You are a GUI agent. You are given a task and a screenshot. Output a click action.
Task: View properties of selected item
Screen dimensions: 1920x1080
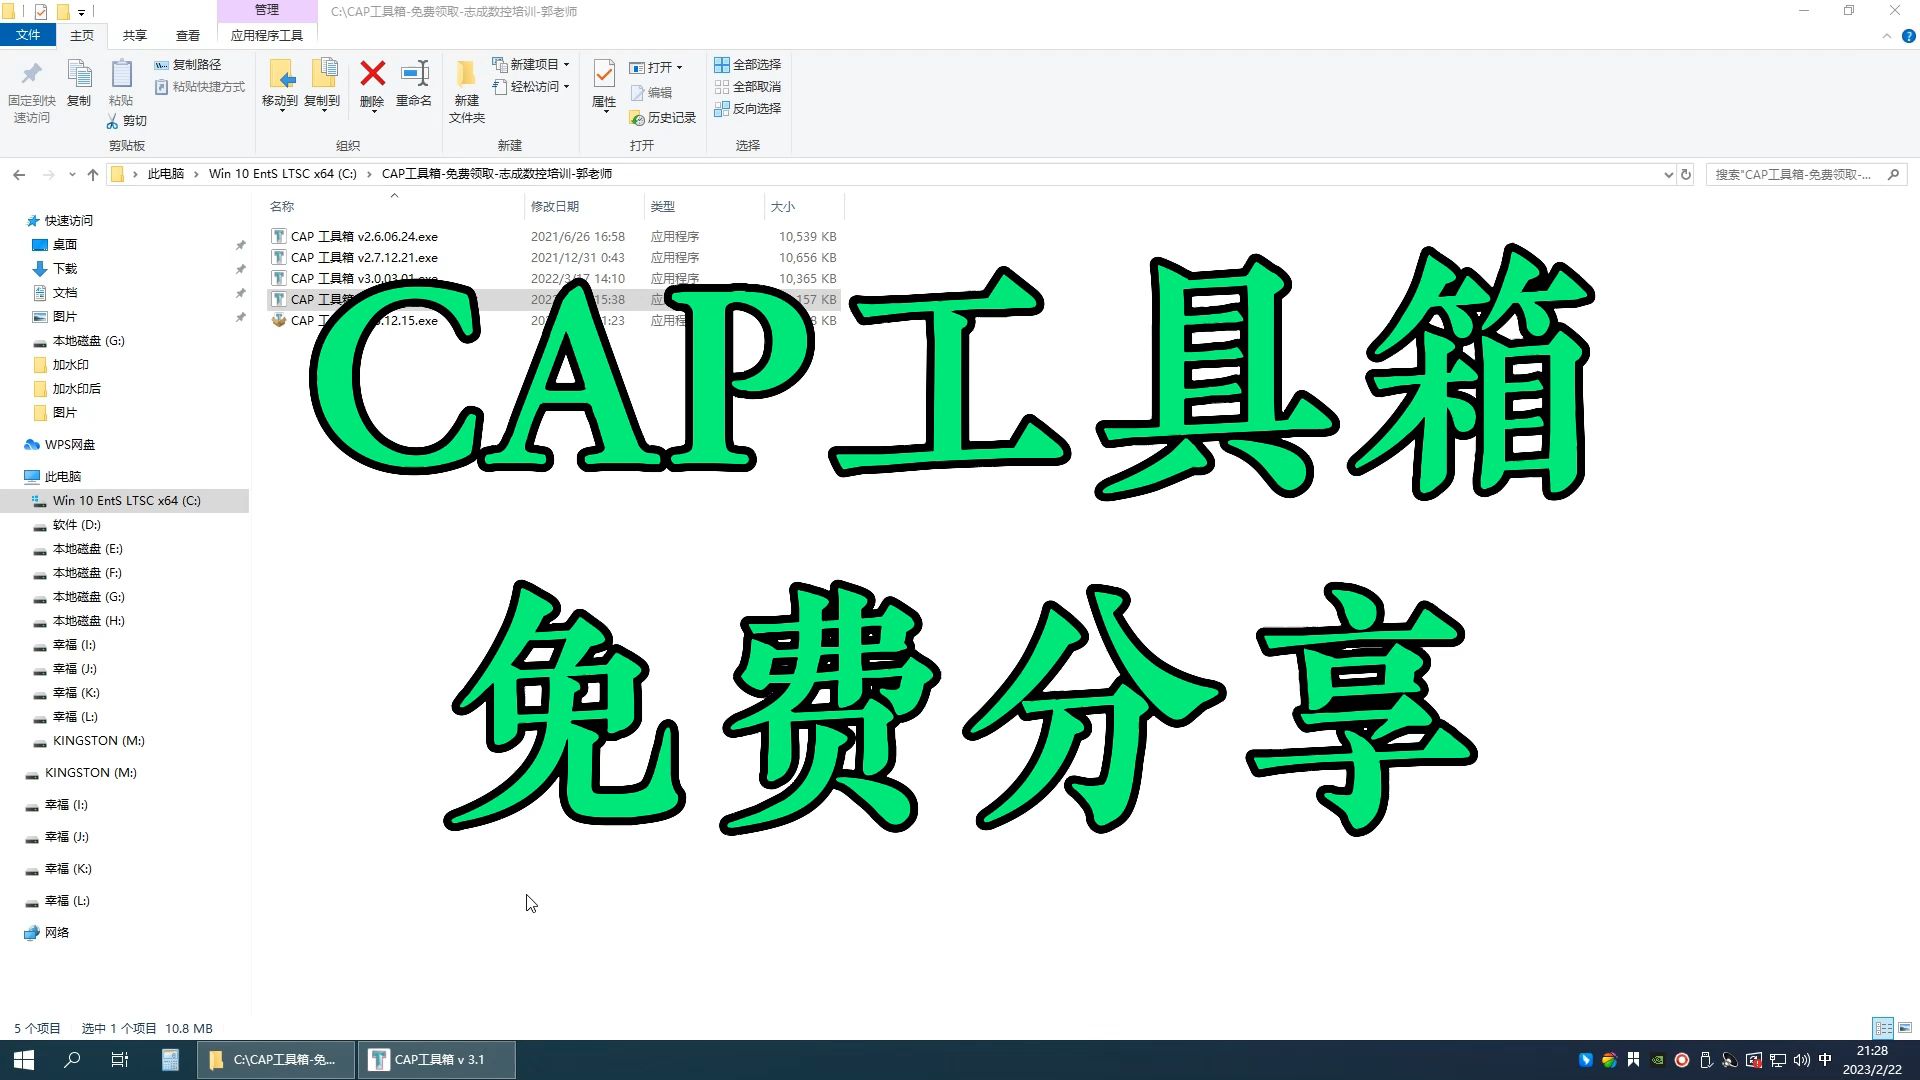(x=603, y=90)
